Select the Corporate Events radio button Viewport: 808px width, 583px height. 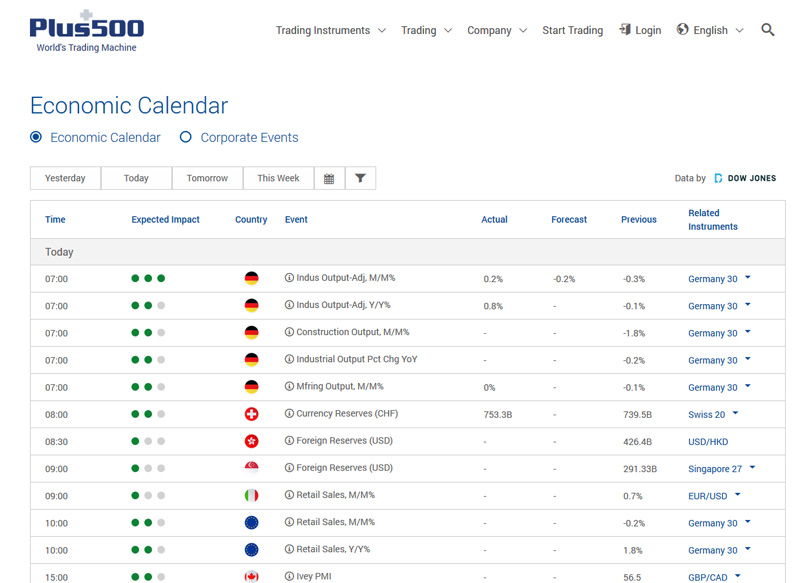[186, 138]
